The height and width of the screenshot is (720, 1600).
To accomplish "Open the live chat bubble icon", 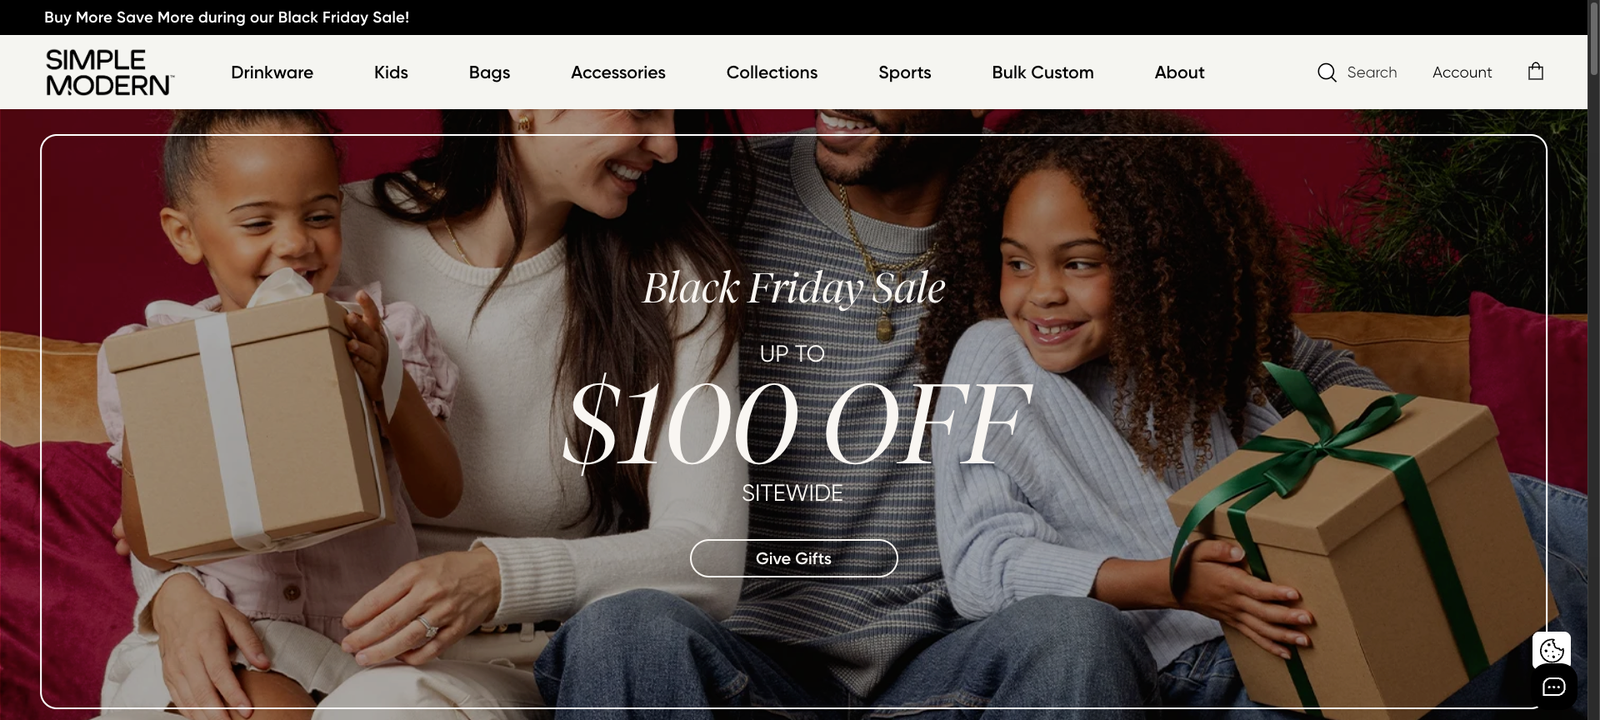I will [x=1554, y=687].
